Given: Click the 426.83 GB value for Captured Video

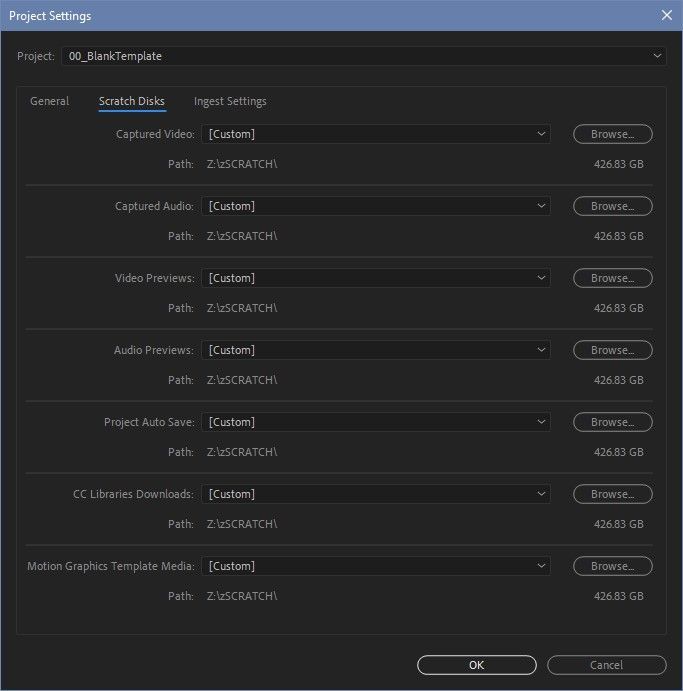Looking at the screenshot, I should [x=619, y=164].
